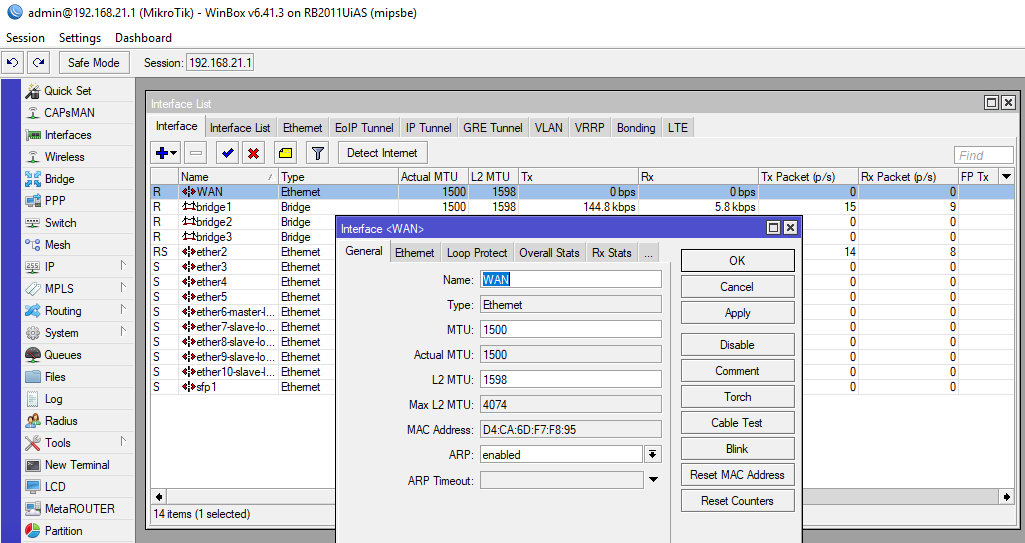
Task: Open the ARP dropdown arrow
Action: [652, 454]
